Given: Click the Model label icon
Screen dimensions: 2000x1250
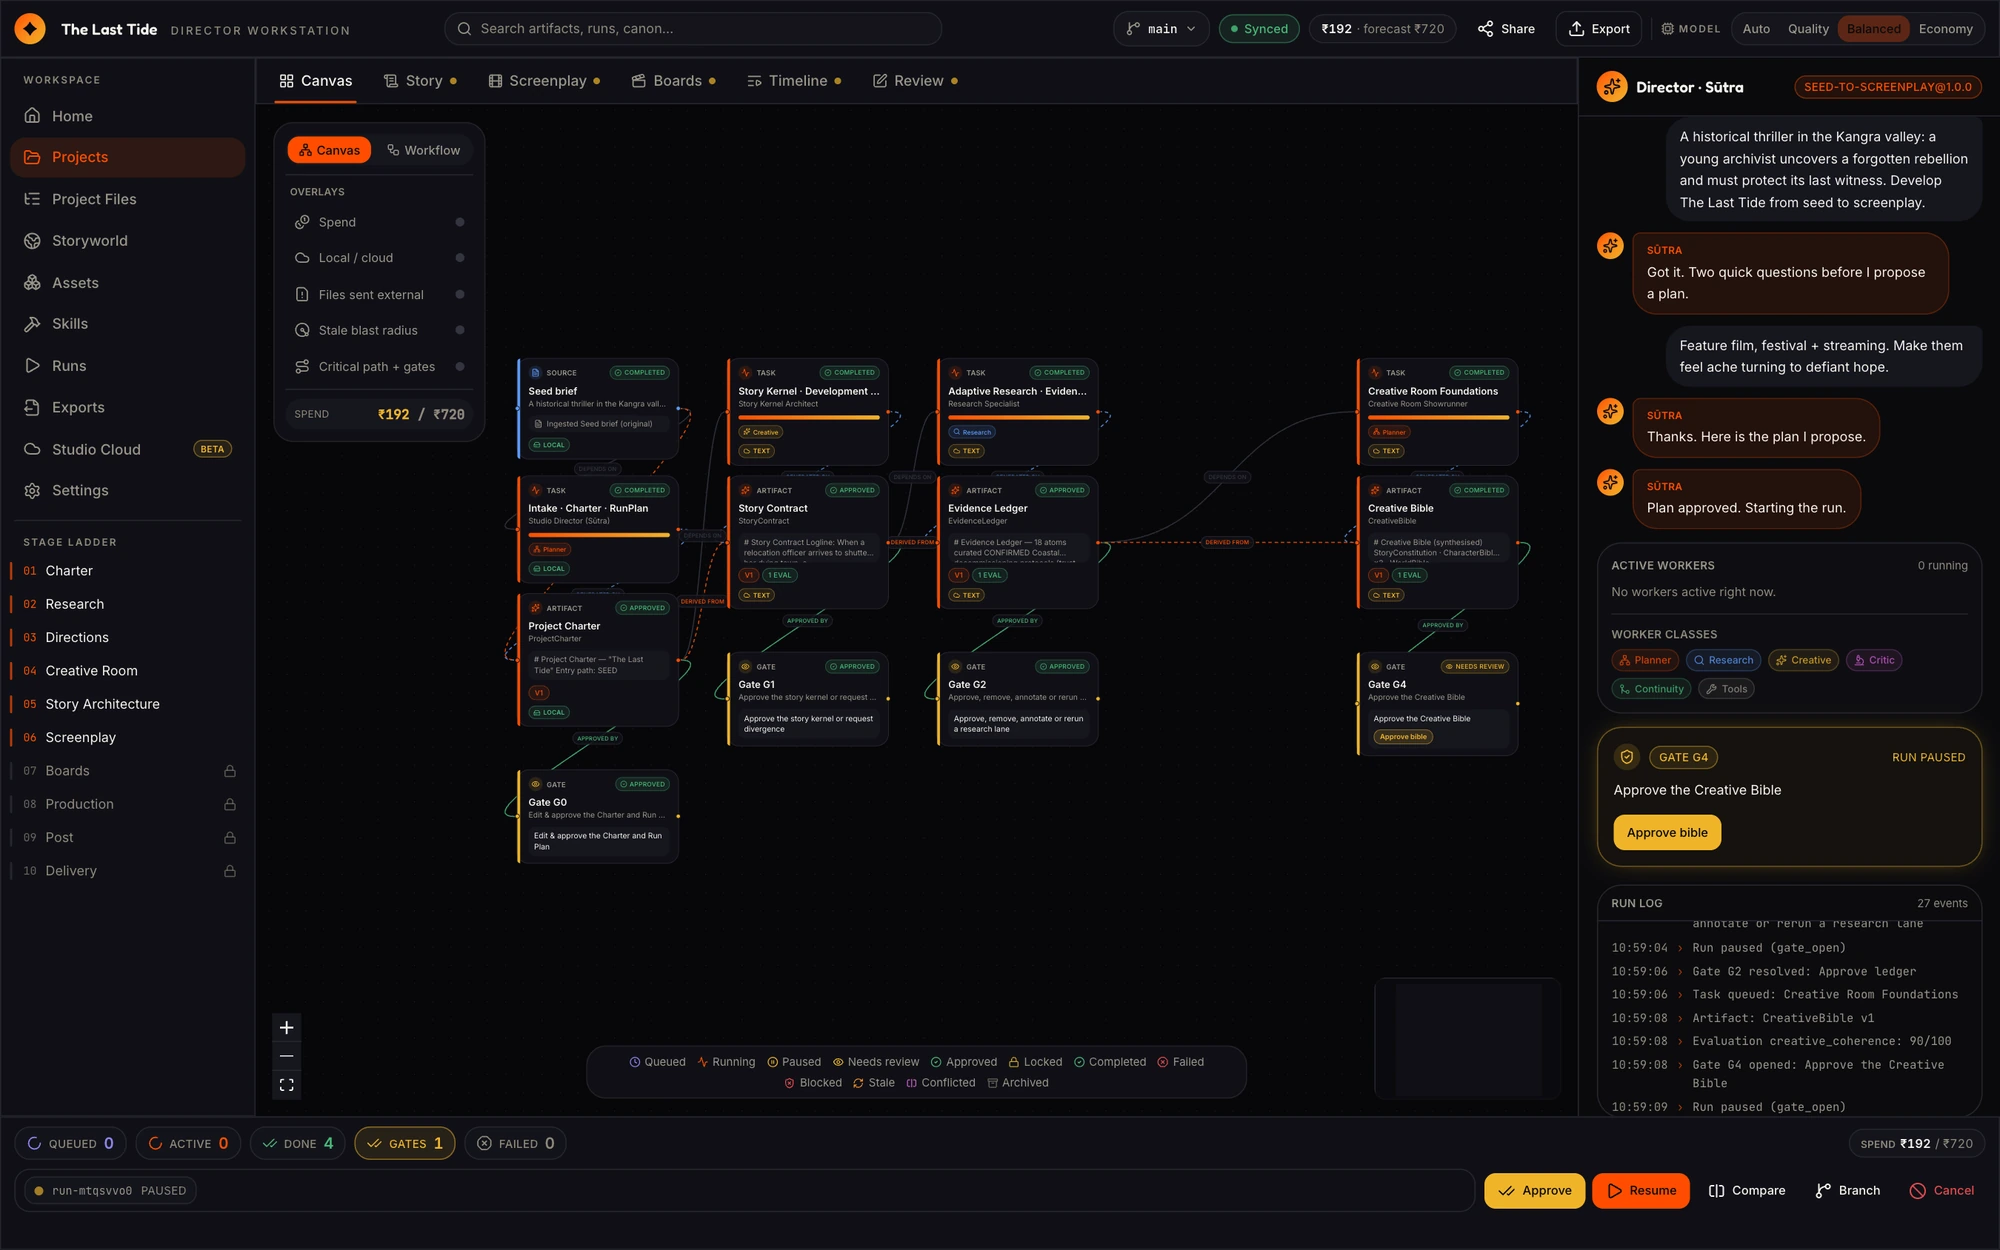Looking at the screenshot, I should (x=1667, y=29).
